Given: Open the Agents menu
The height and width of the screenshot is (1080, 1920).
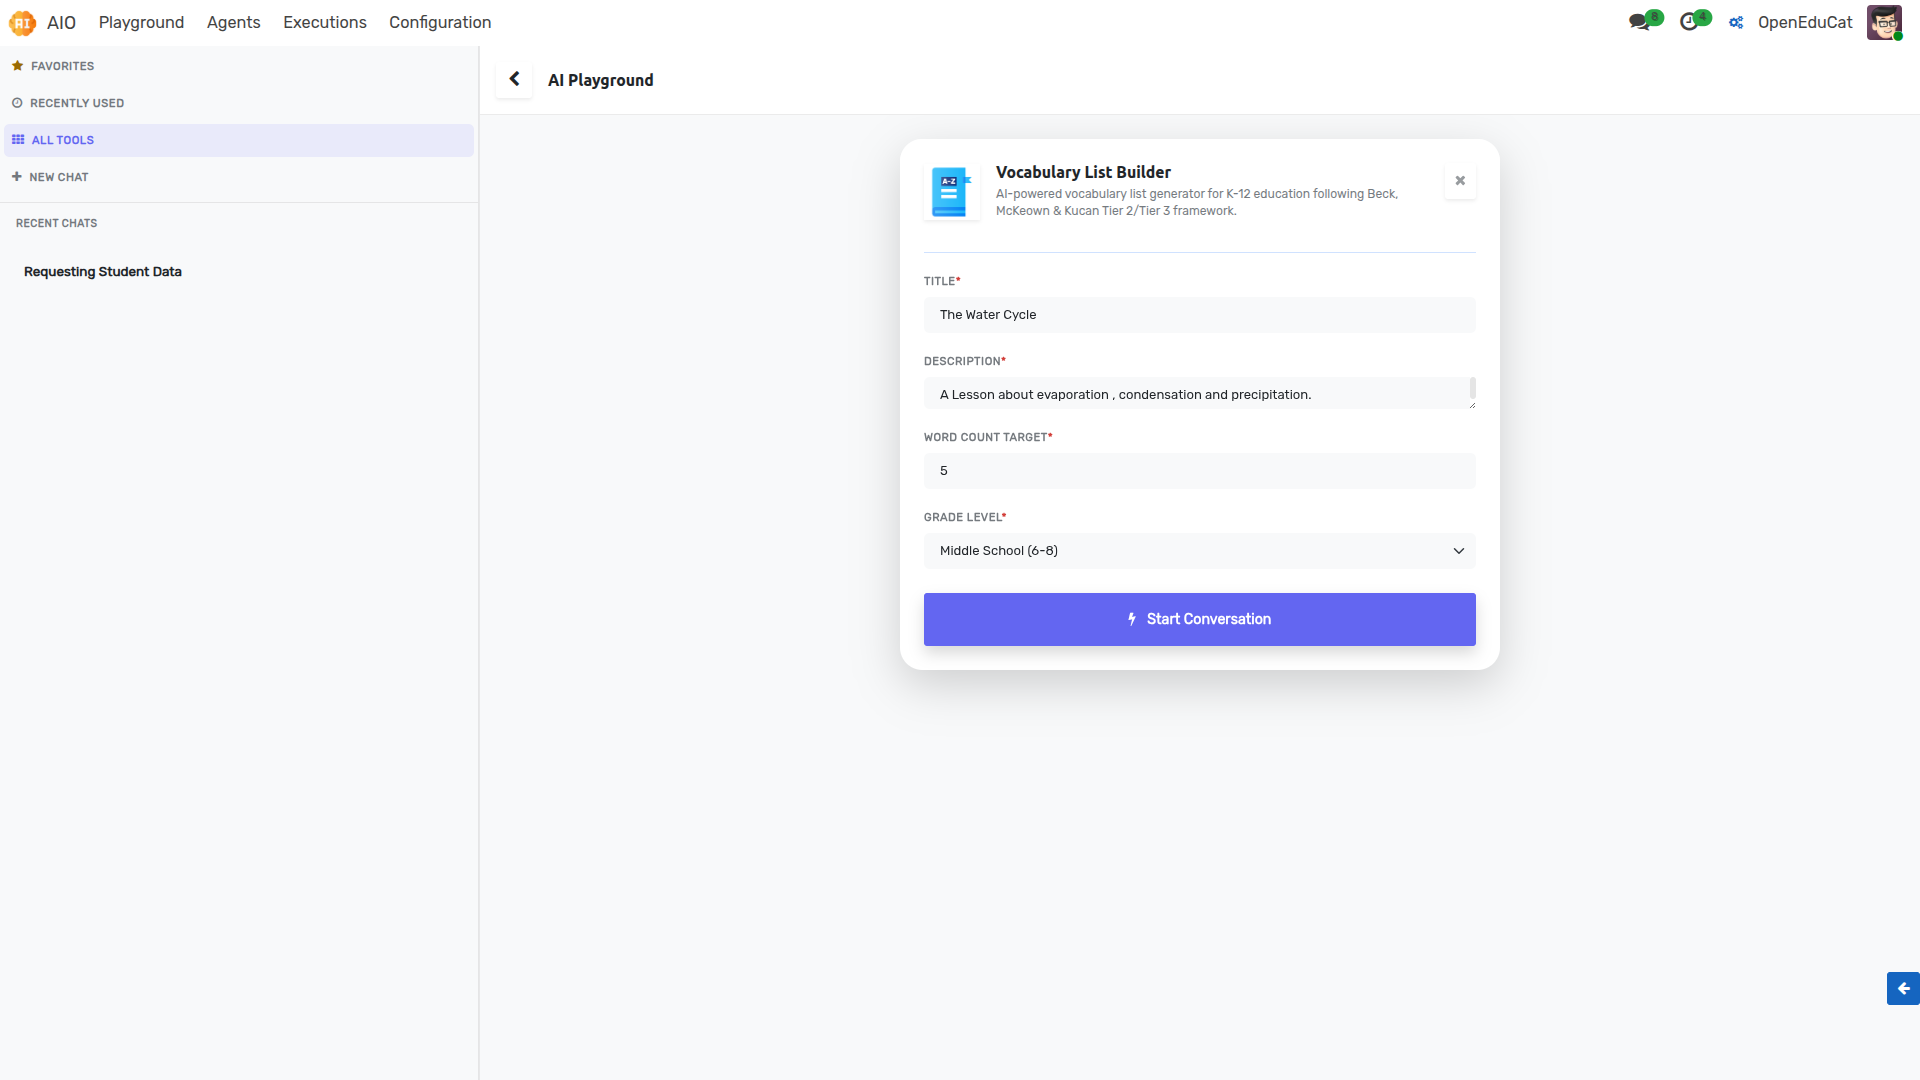Looking at the screenshot, I should pyautogui.click(x=233, y=22).
